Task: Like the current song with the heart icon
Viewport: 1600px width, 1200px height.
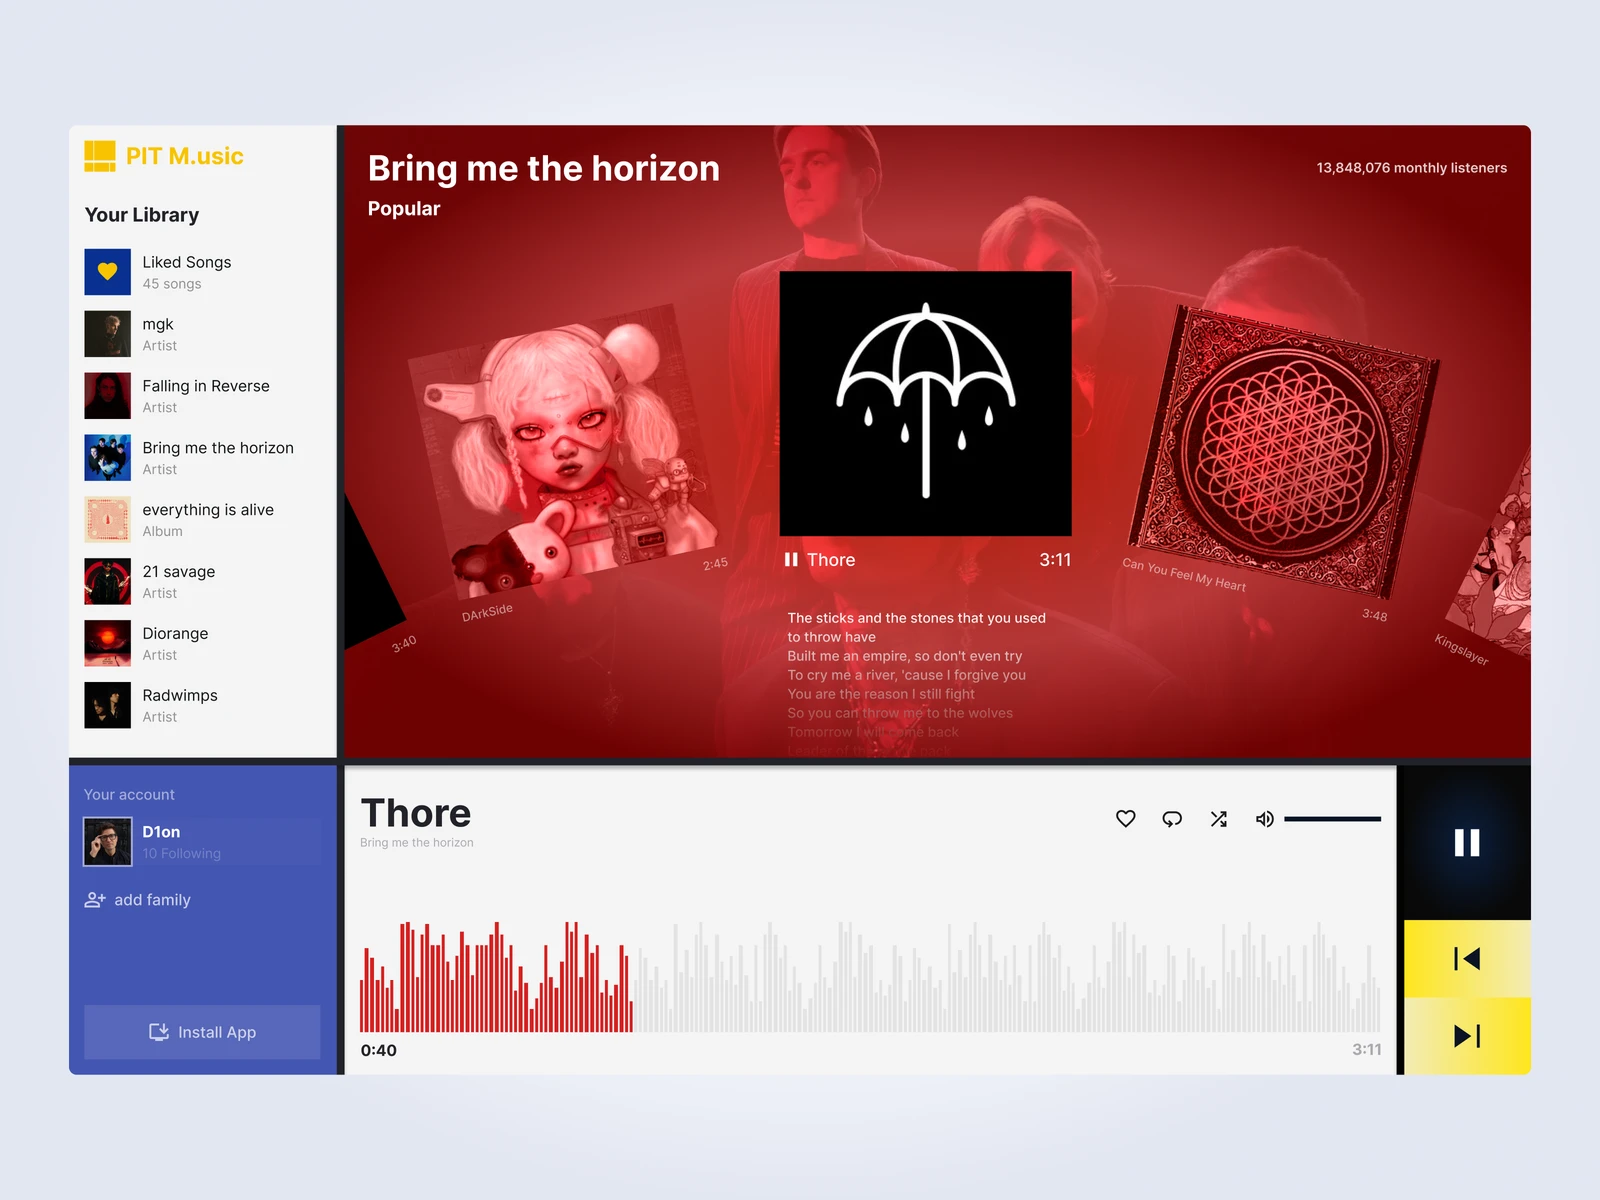Action: click(x=1126, y=819)
